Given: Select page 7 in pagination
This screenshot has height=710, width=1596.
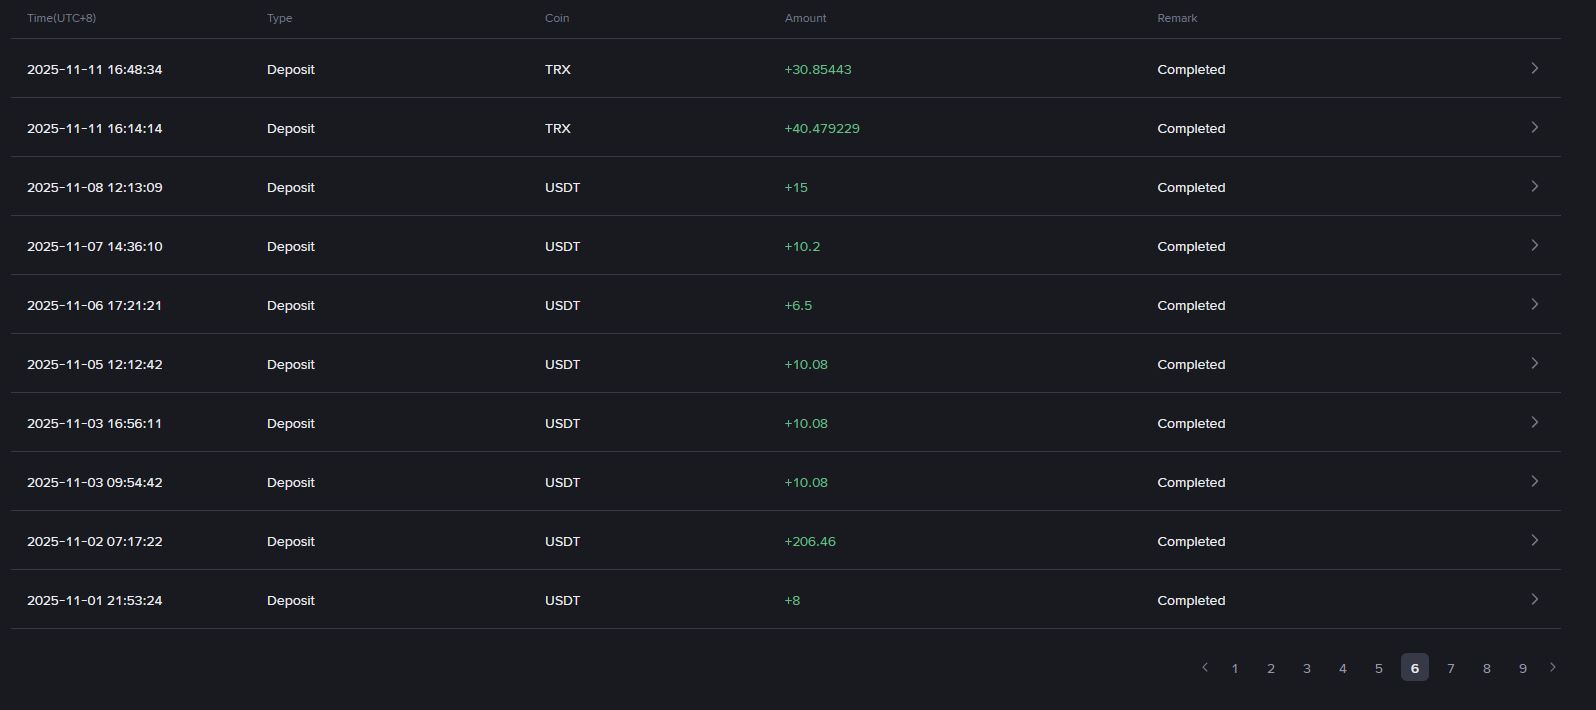Looking at the screenshot, I should pyautogui.click(x=1451, y=668).
